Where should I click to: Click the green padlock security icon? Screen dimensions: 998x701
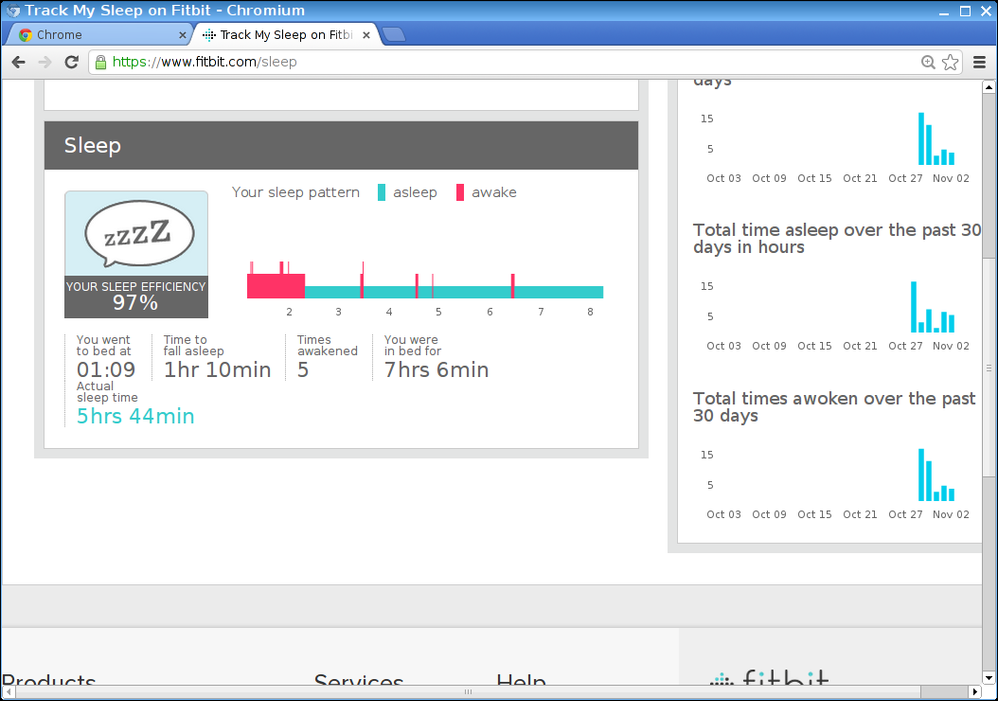click(x=100, y=62)
